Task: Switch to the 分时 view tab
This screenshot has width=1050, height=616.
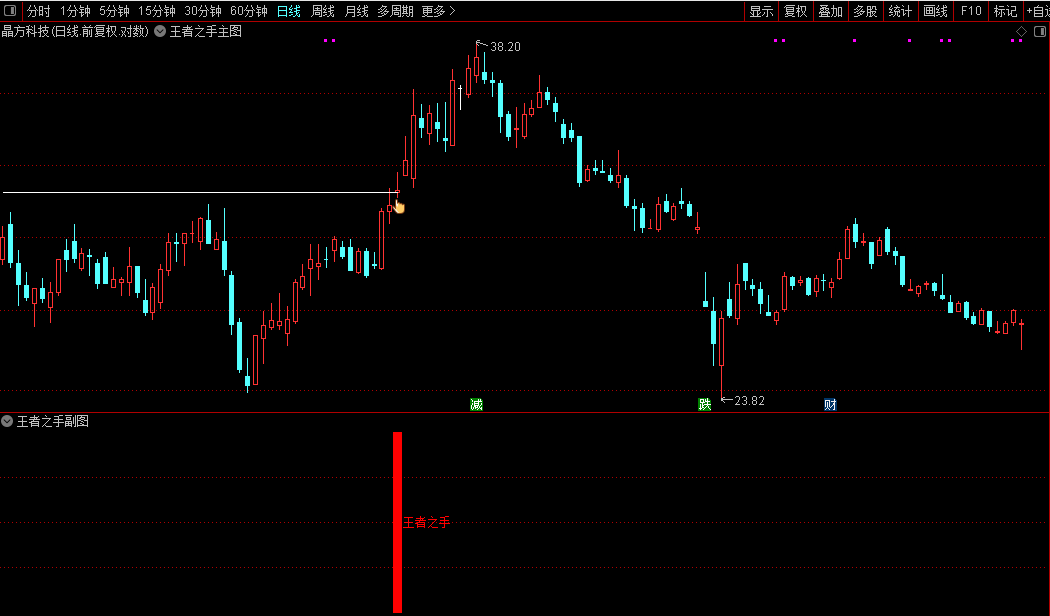Action: pos(38,11)
